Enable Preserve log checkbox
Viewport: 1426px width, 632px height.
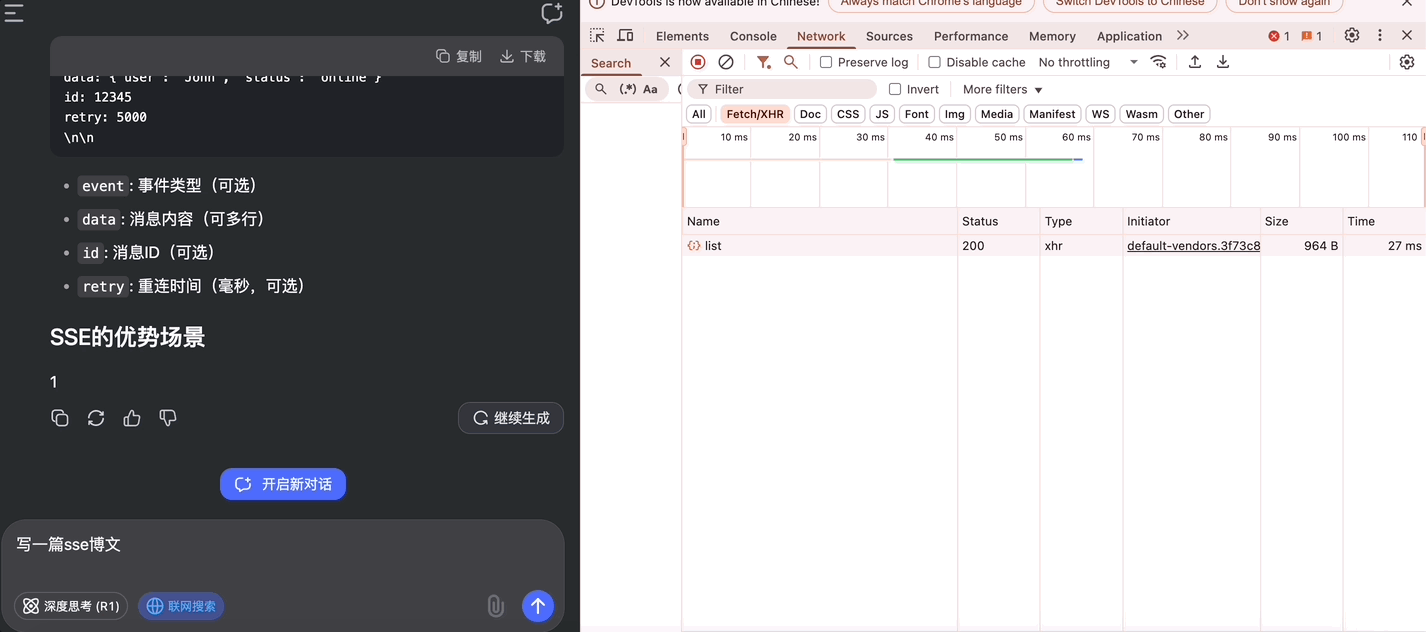coord(826,62)
